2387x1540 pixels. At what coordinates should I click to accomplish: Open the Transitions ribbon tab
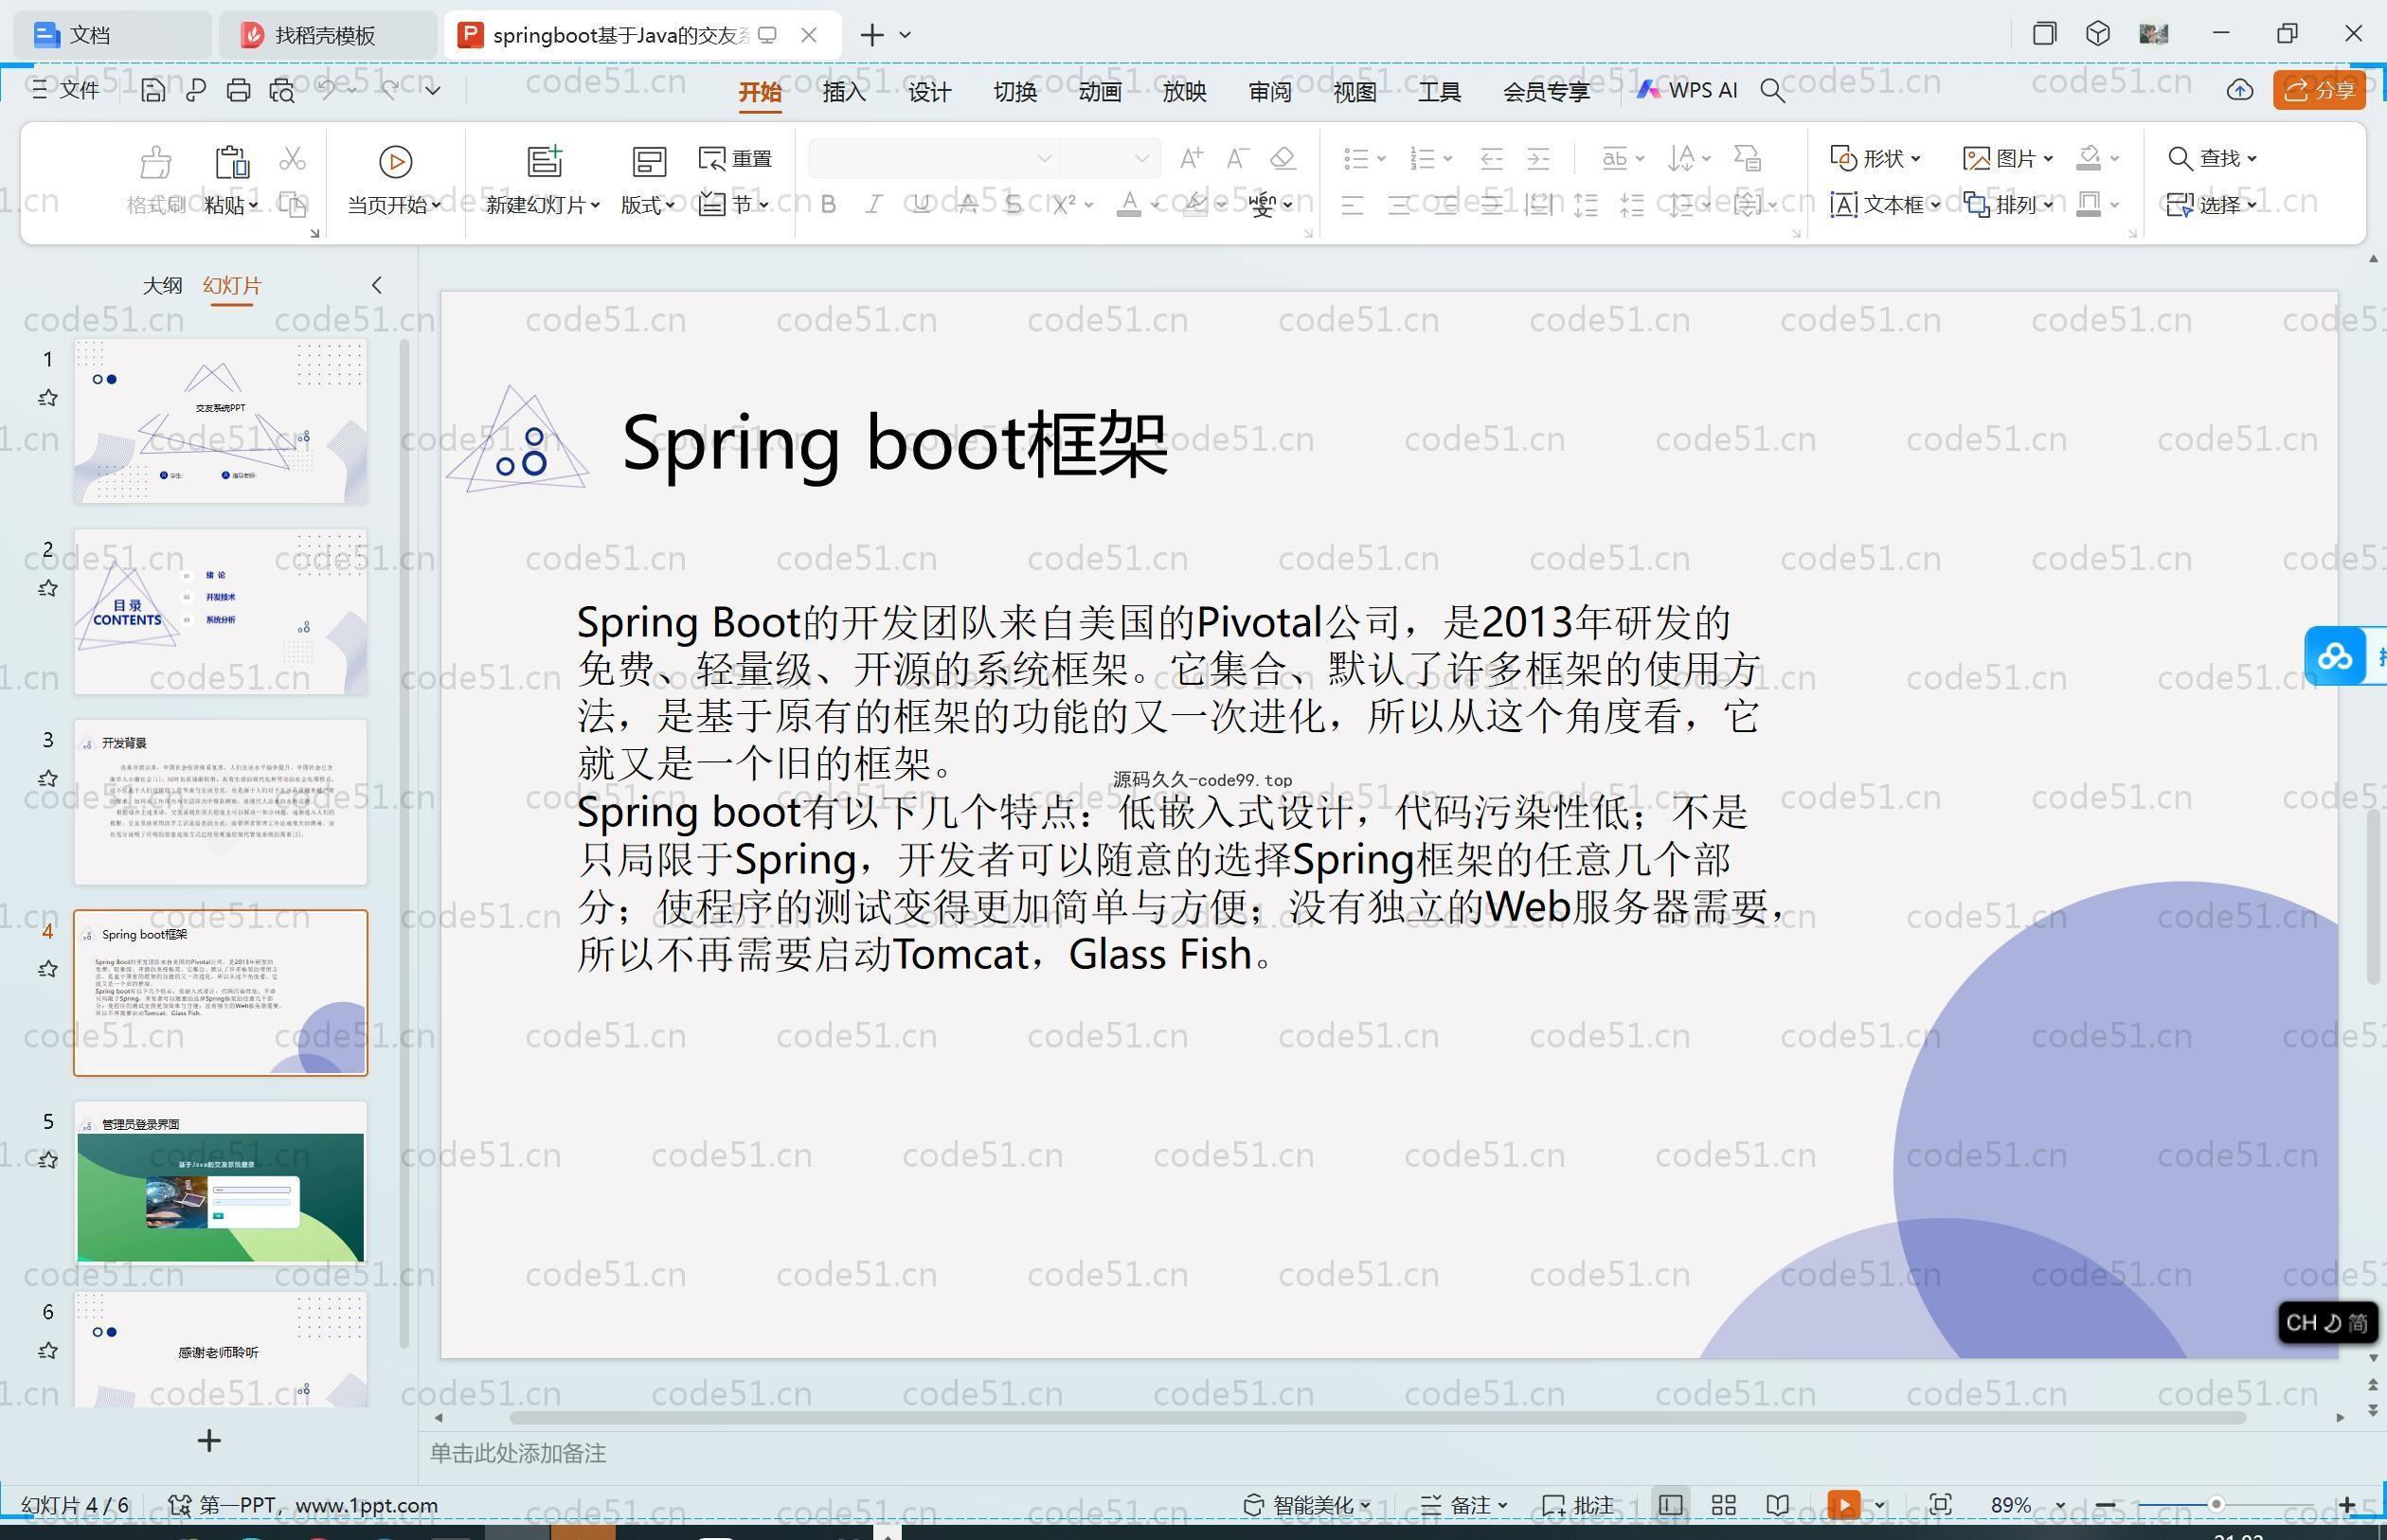tap(1015, 91)
